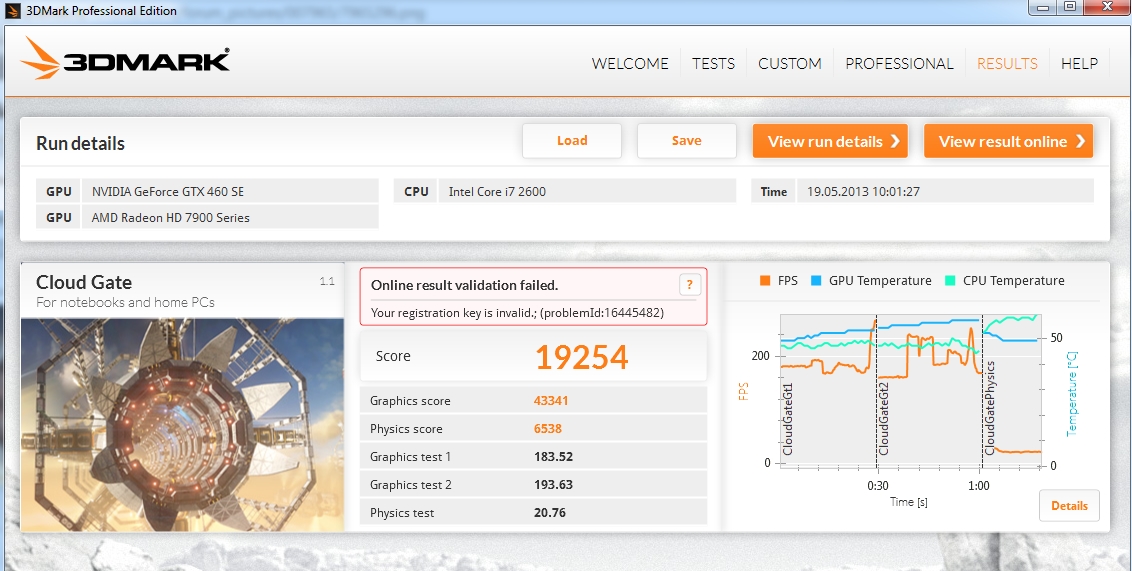Click the Graphics score value 43341
Viewport: 1132px width, 571px height.
(551, 401)
